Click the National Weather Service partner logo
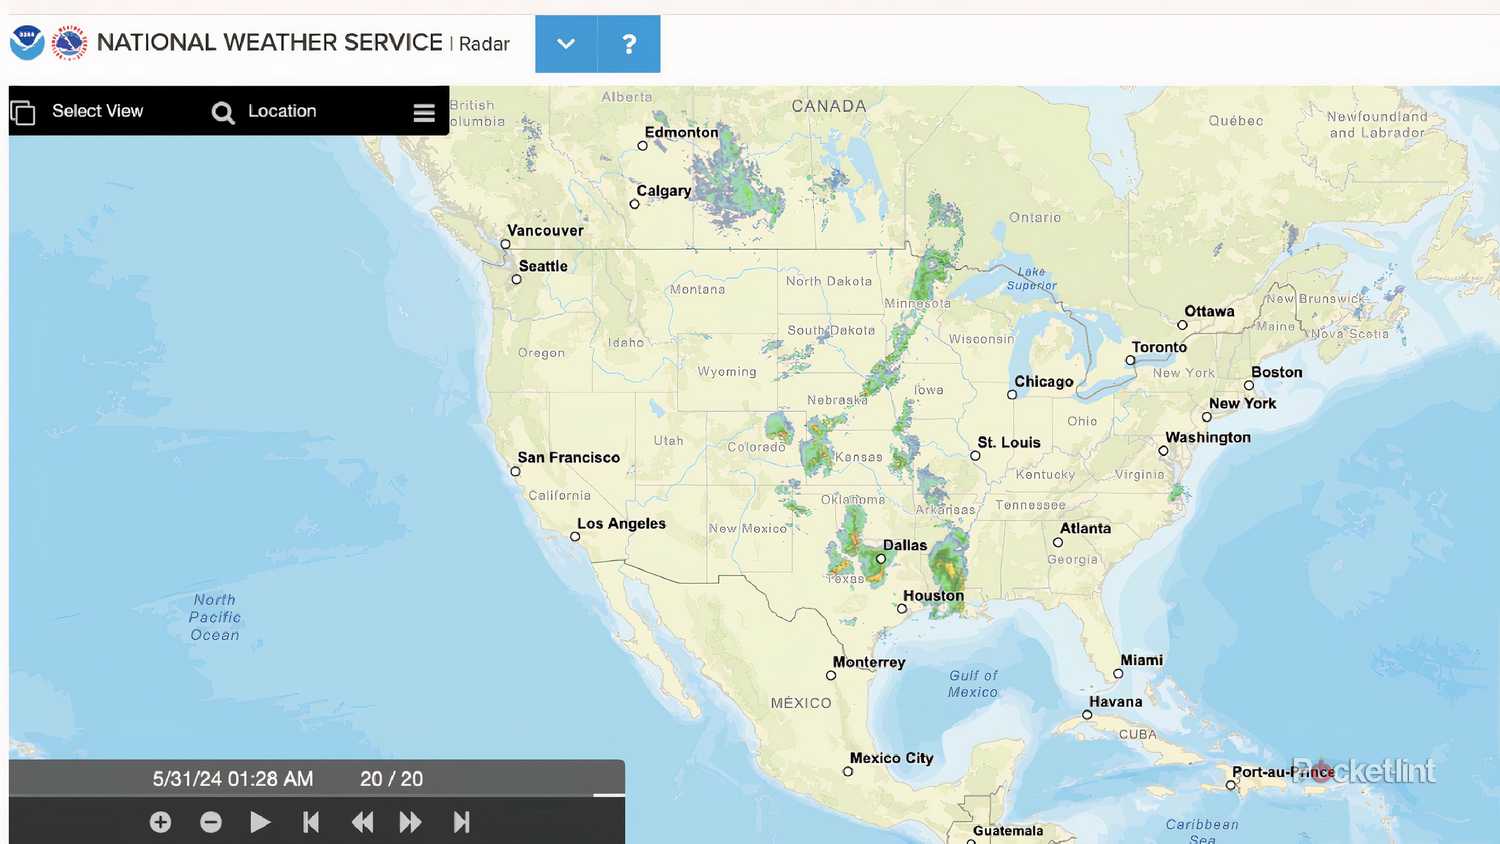1500x844 pixels. coord(68,43)
